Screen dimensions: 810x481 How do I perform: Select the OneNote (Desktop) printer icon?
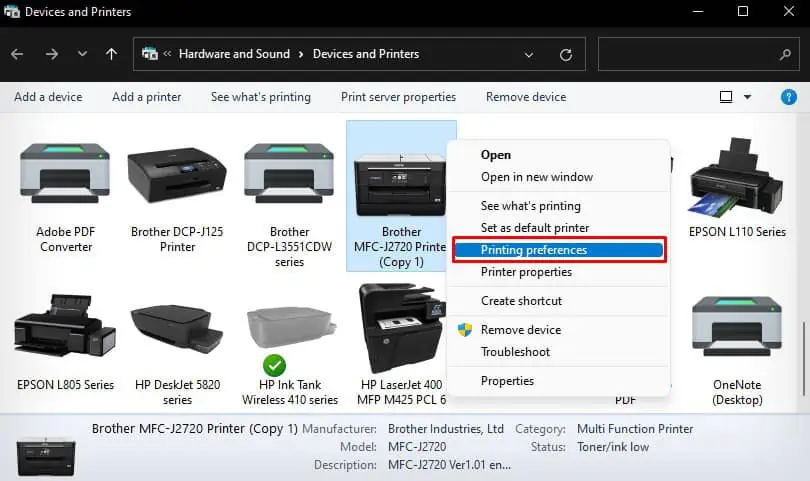[x=737, y=327]
